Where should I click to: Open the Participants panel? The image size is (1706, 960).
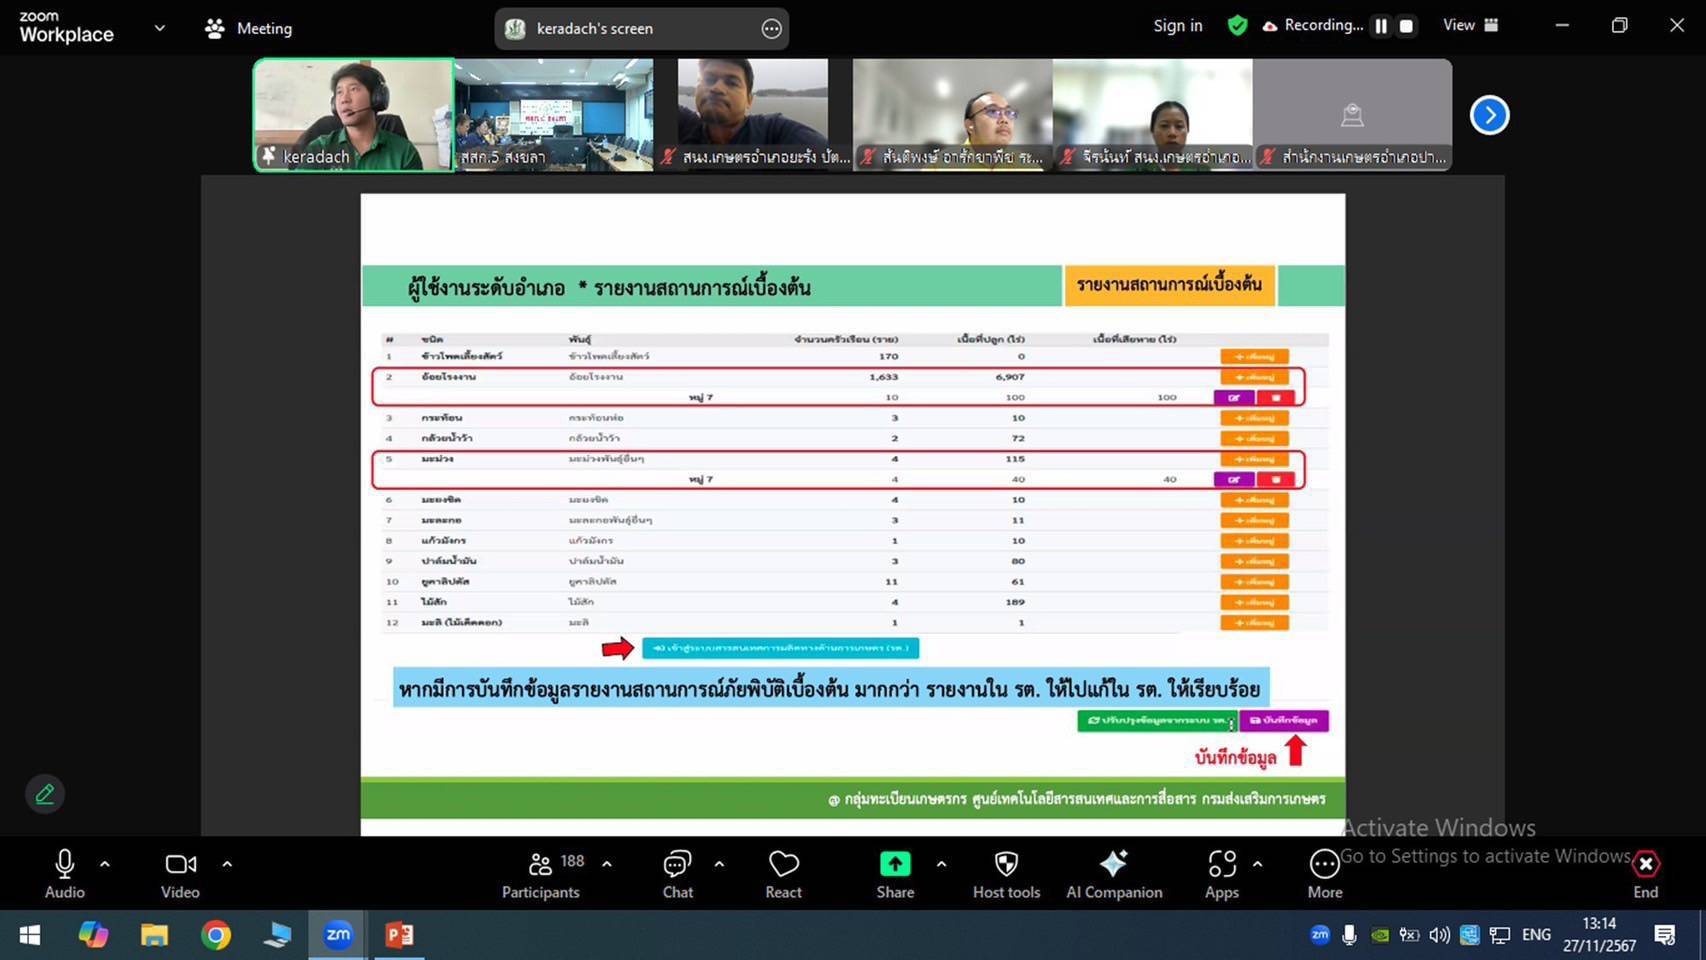tap(541, 873)
